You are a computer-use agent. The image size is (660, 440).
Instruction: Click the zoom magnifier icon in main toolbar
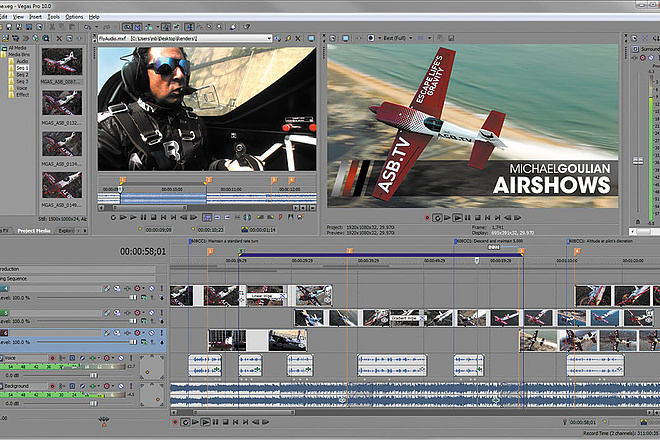click(219, 27)
